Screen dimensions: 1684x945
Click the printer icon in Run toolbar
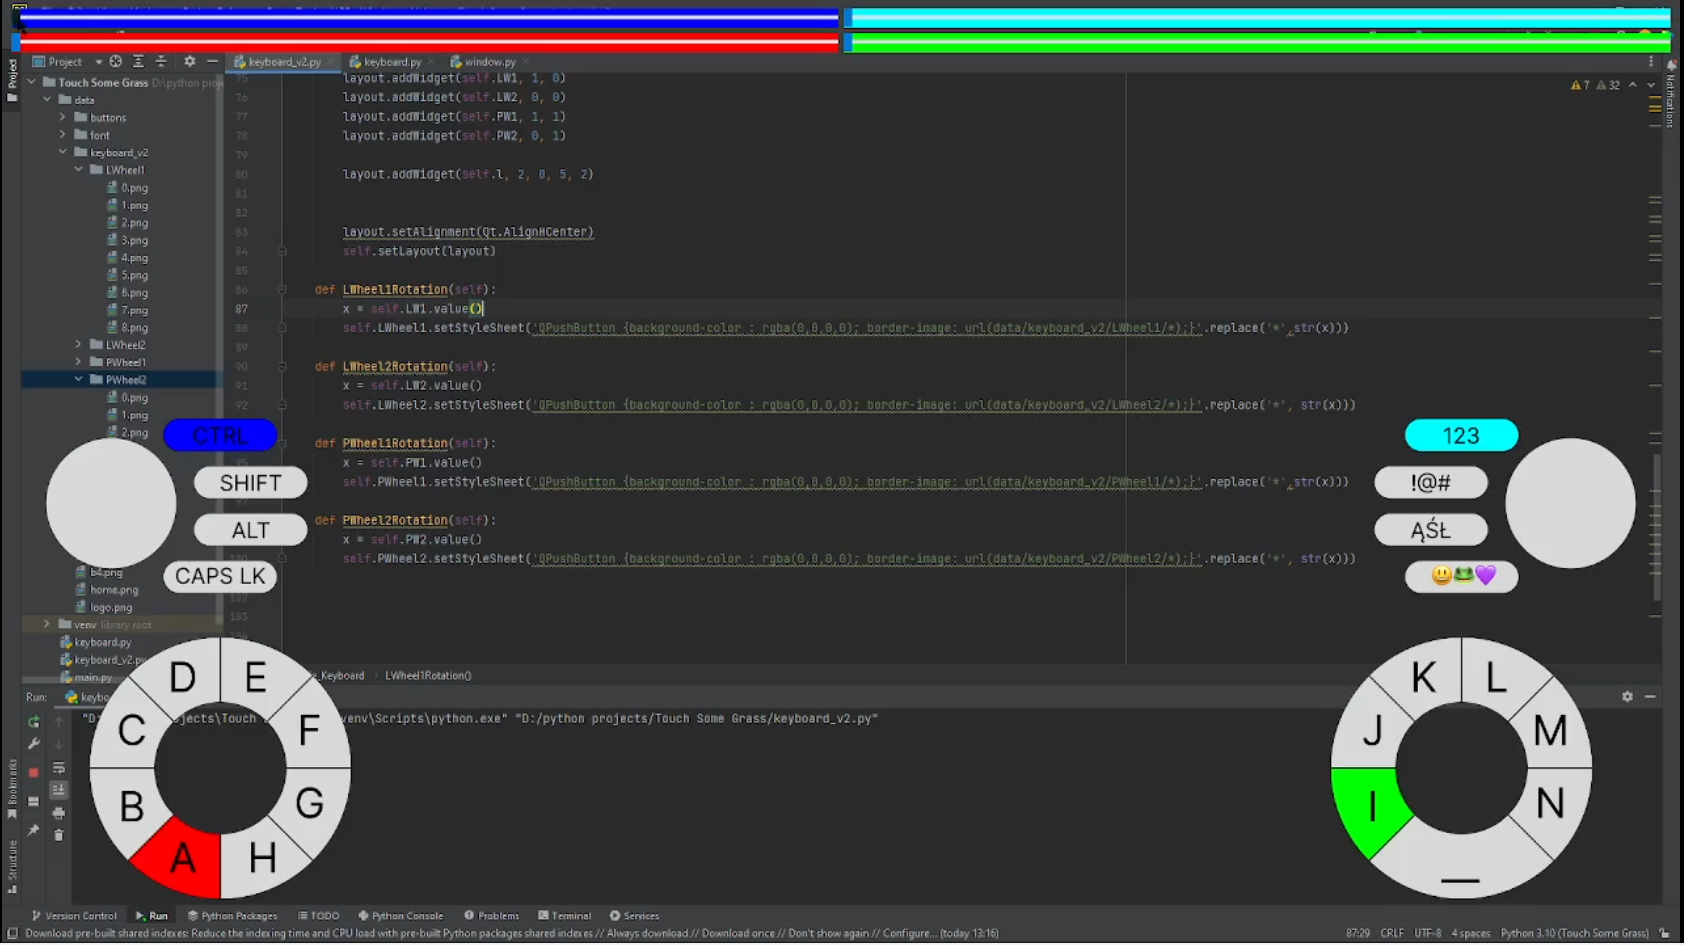click(x=59, y=813)
